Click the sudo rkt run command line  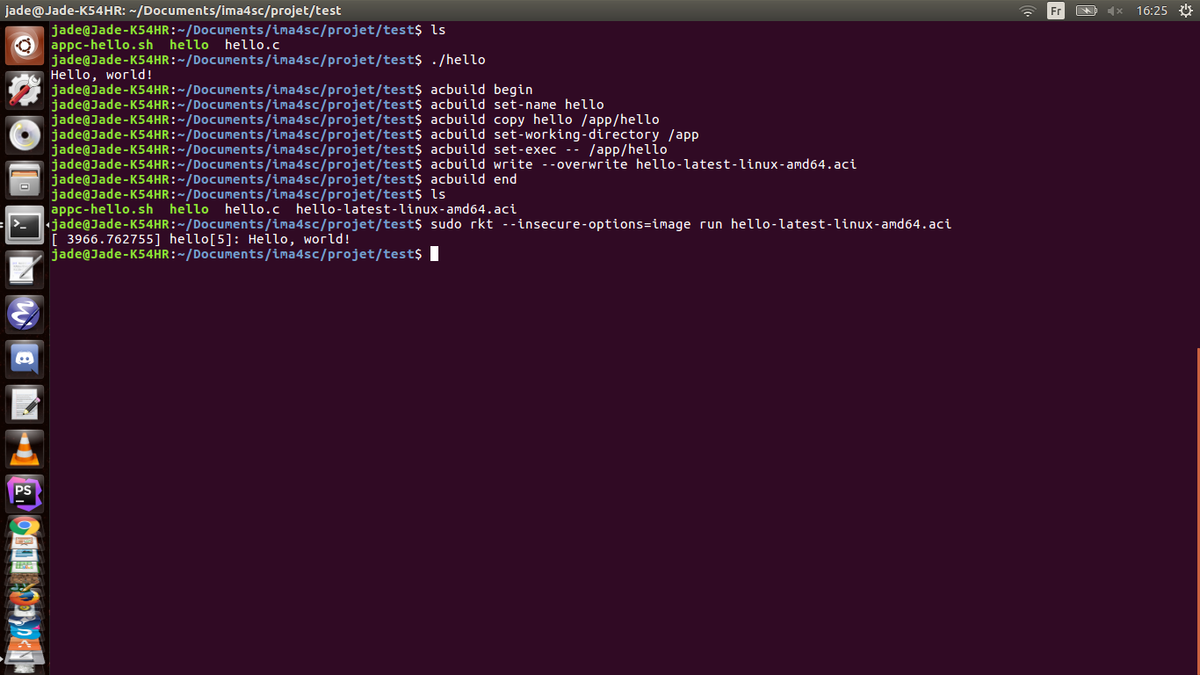click(x=690, y=225)
